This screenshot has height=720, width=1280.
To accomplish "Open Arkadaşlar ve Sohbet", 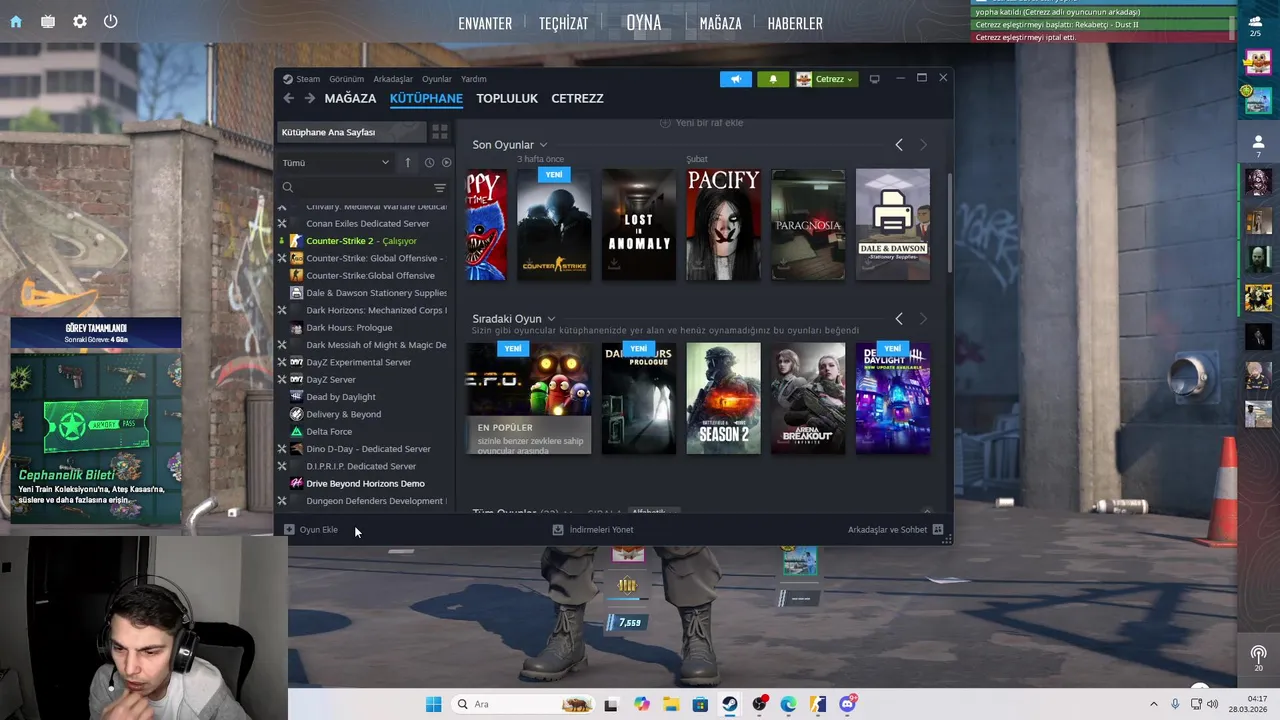I will [x=895, y=530].
